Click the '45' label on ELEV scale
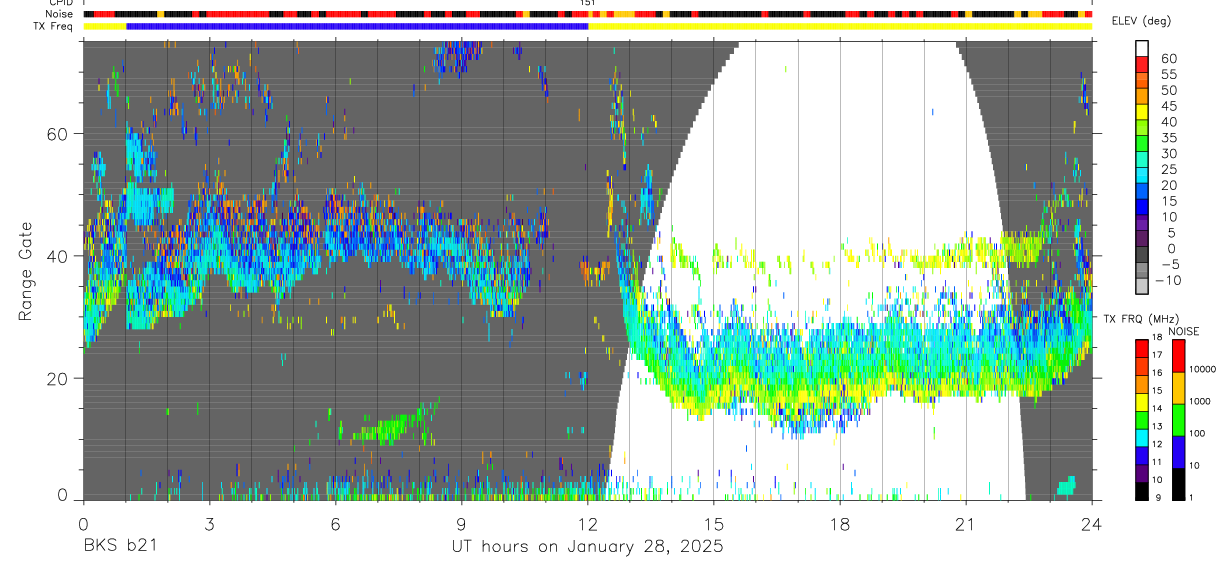This screenshot has height=567, width=1228. [x=1168, y=106]
